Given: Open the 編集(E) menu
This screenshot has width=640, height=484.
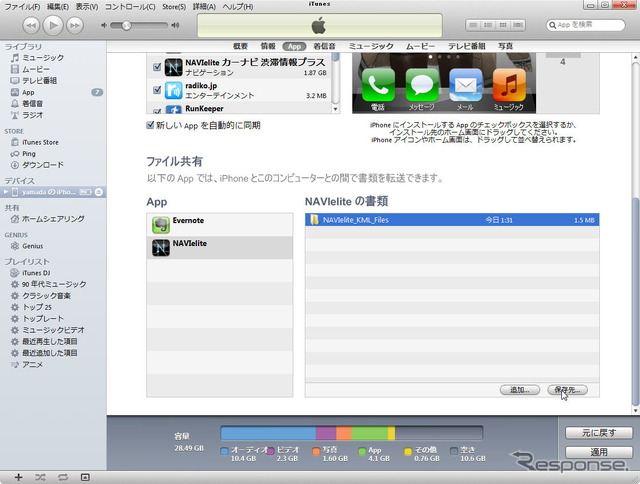Looking at the screenshot, I should pos(58,7).
